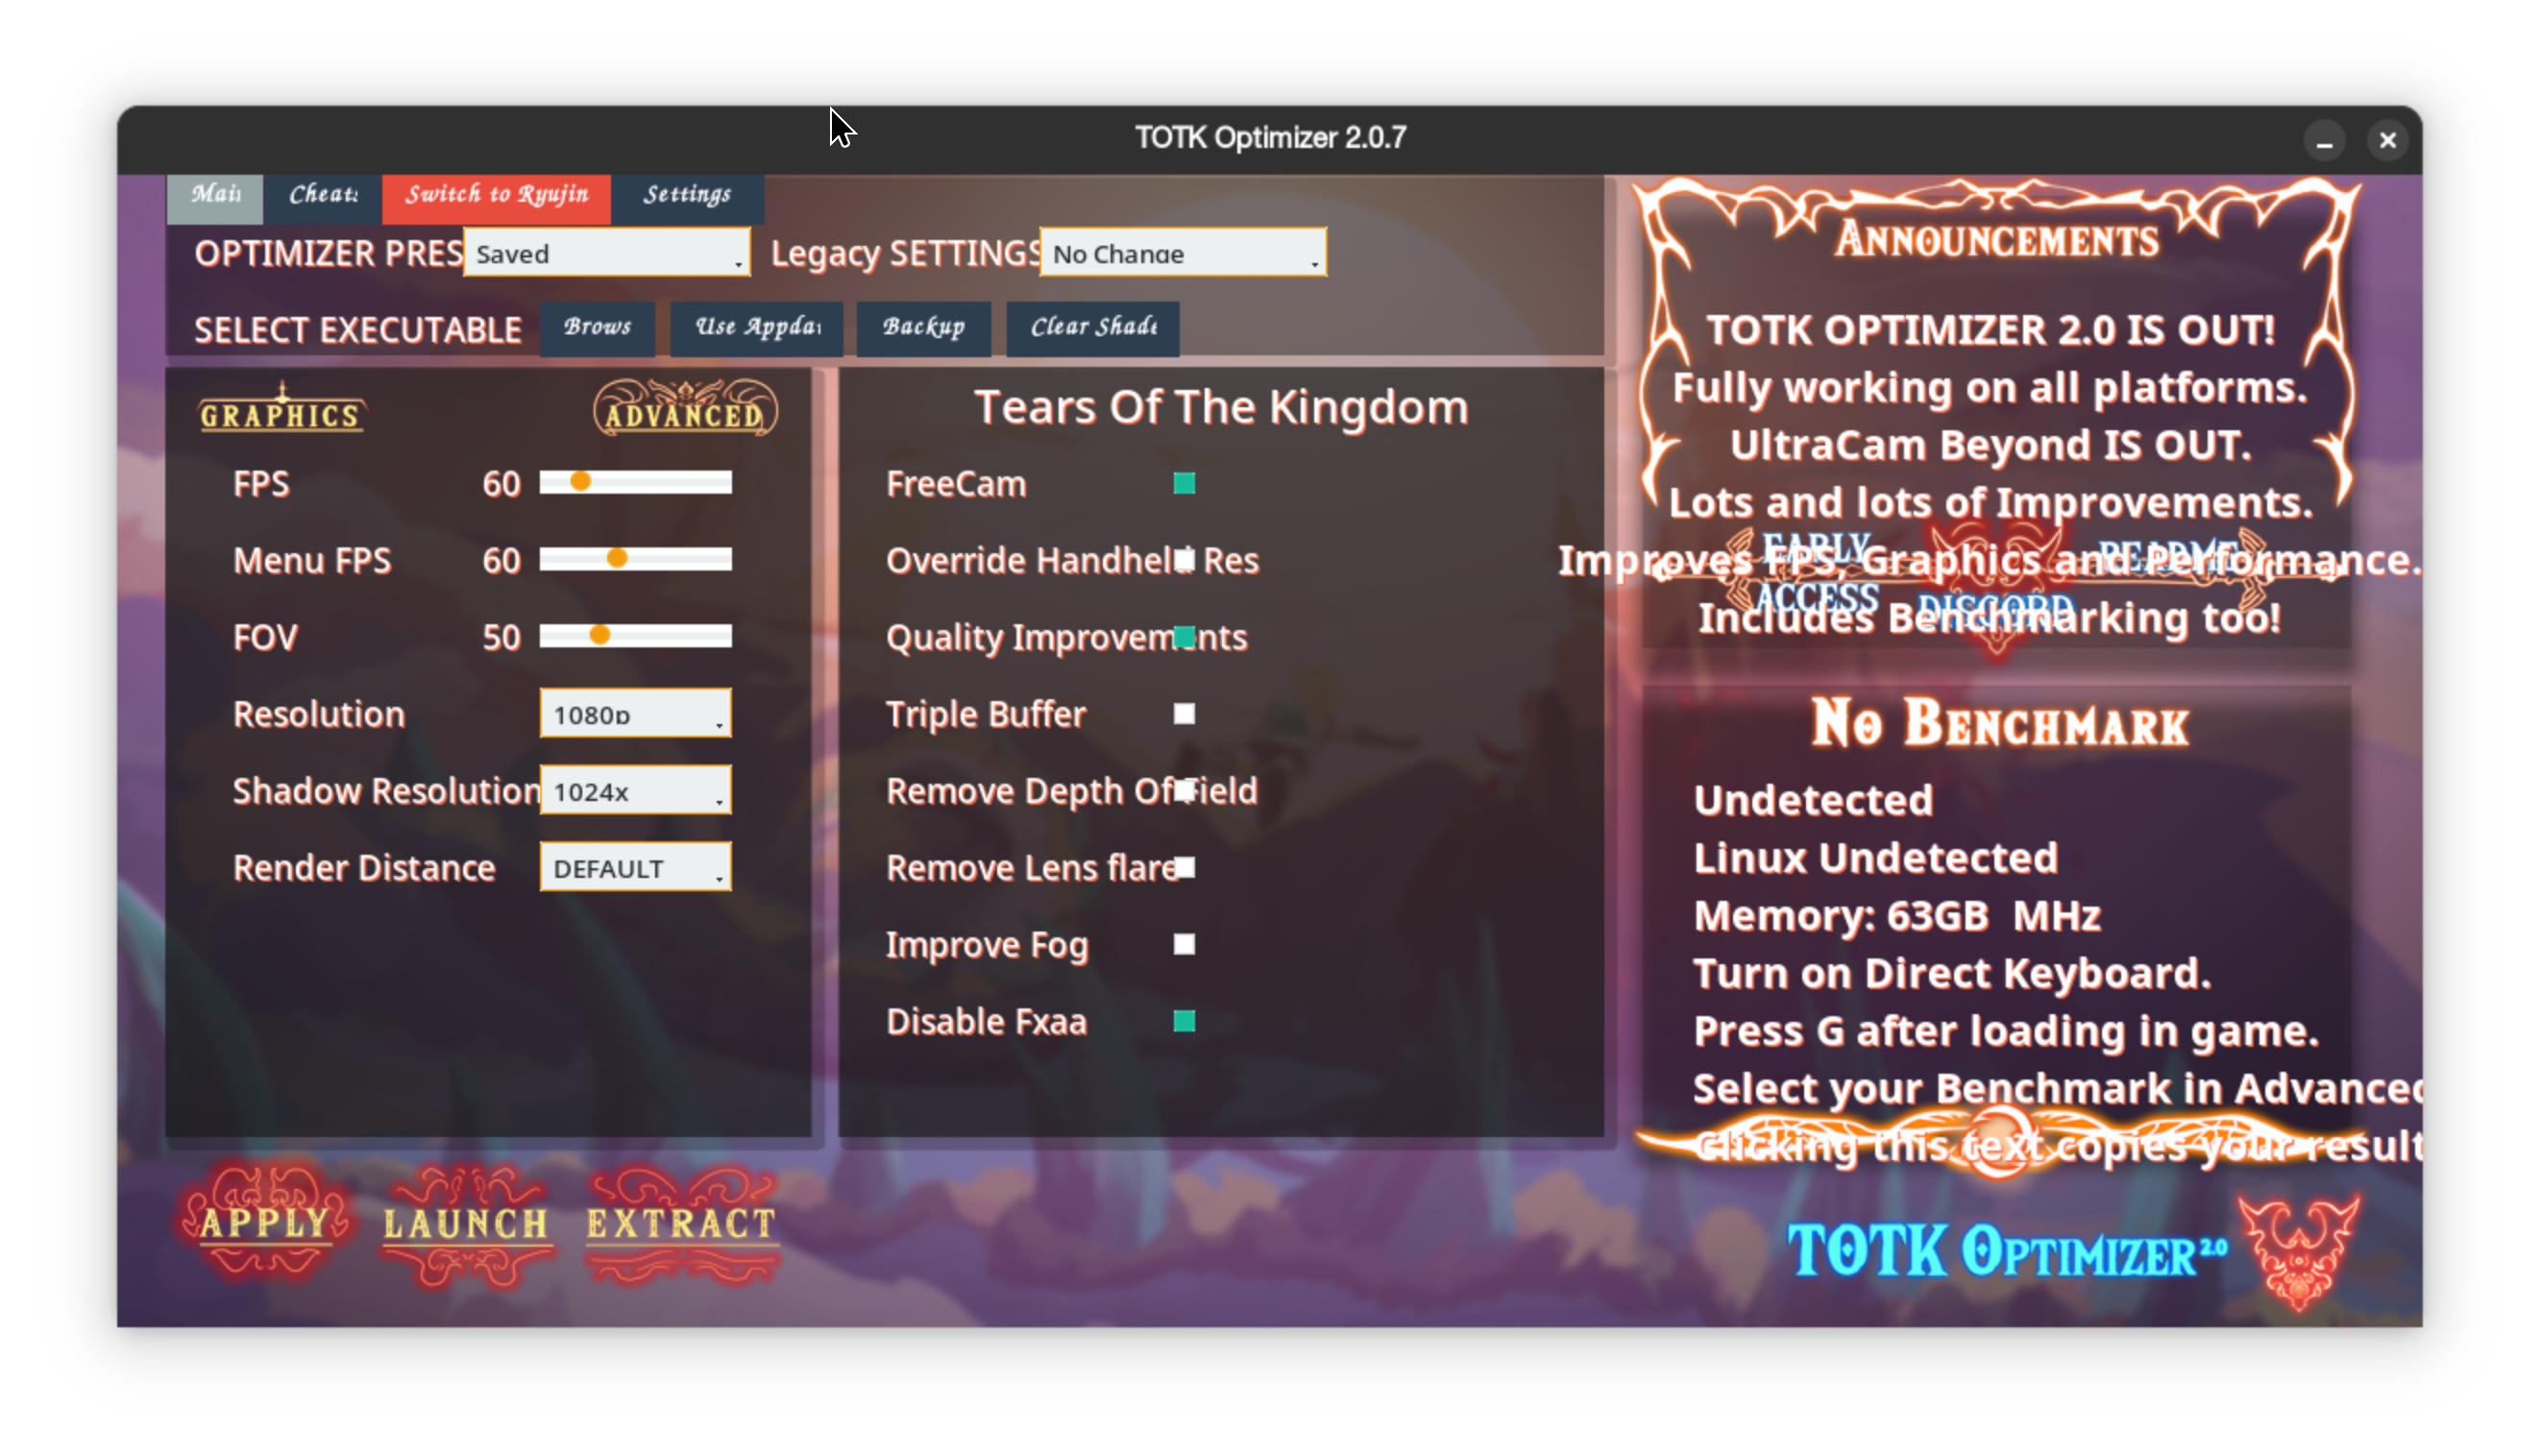
Task: Click the red crest beside TOTK Optimizer logo
Action: click(2298, 1250)
